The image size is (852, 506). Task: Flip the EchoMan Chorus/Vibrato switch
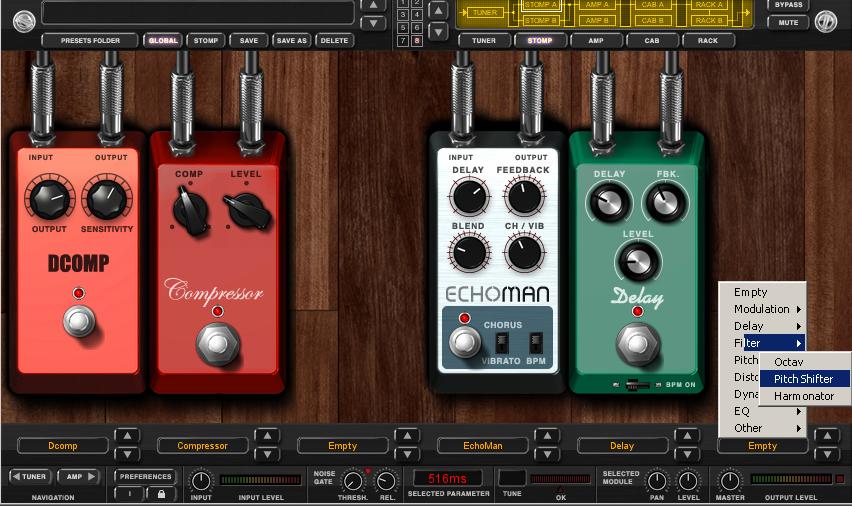(x=501, y=342)
